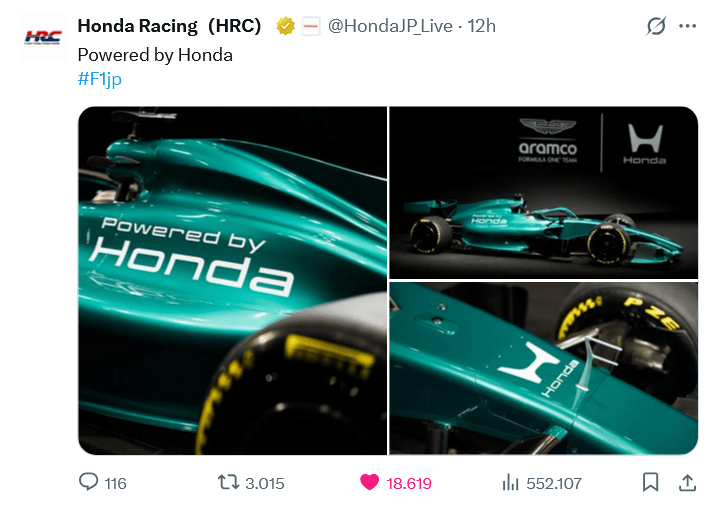Viewport: 718px width, 508px height.
Task: Toggle the like heart on post
Action: coord(369,483)
